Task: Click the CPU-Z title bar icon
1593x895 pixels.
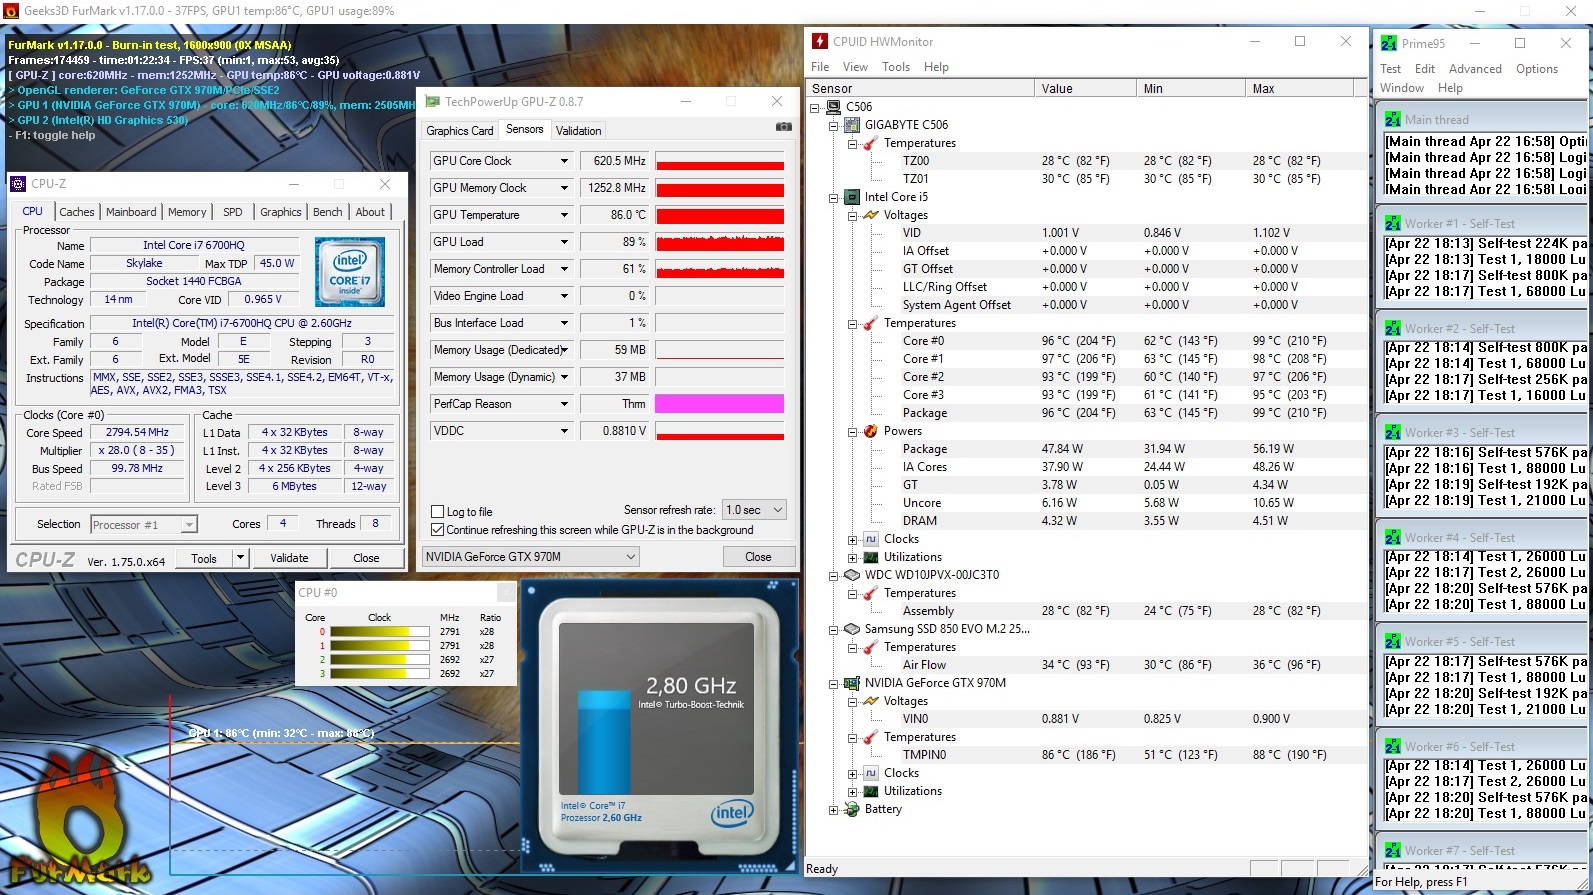Action: point(18,184)
